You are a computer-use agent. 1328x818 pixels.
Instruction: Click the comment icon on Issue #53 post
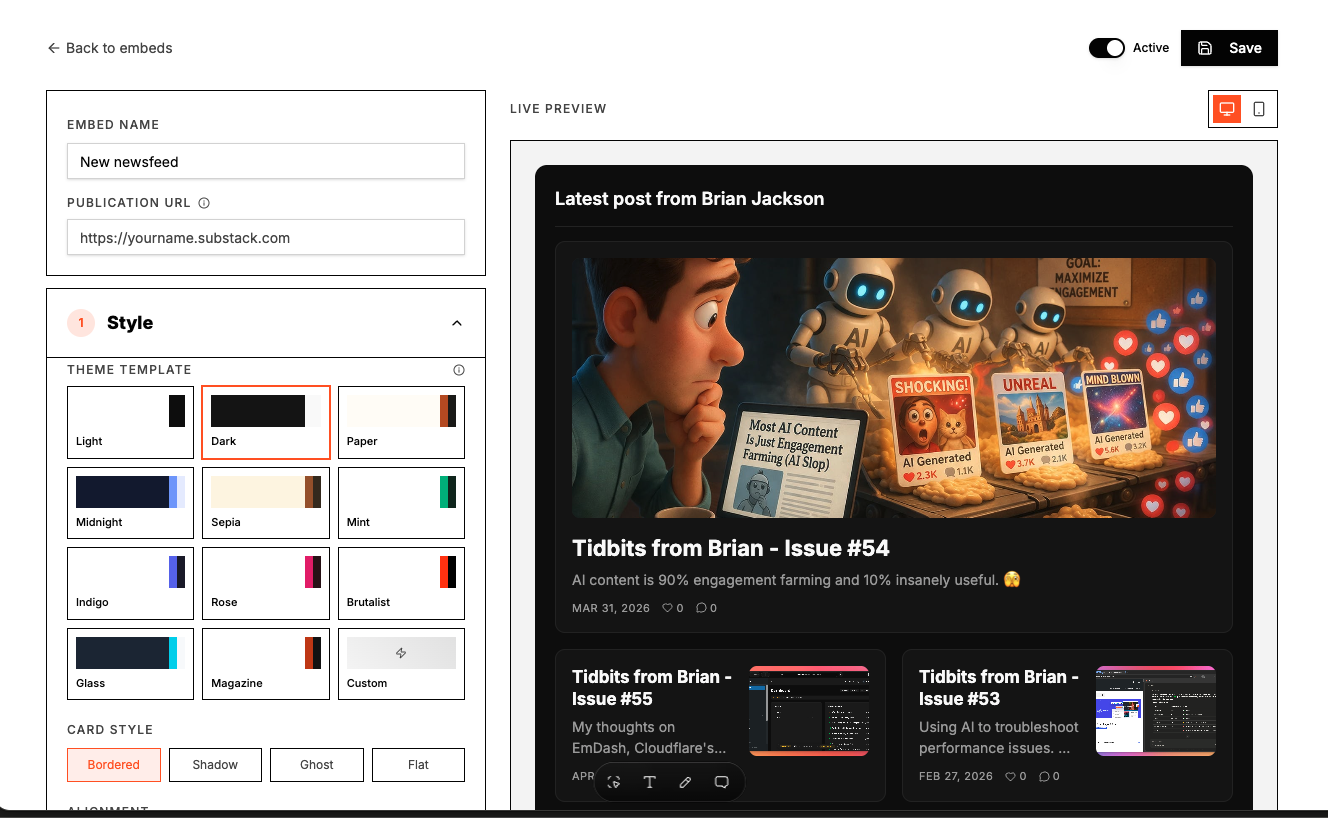1044,776
